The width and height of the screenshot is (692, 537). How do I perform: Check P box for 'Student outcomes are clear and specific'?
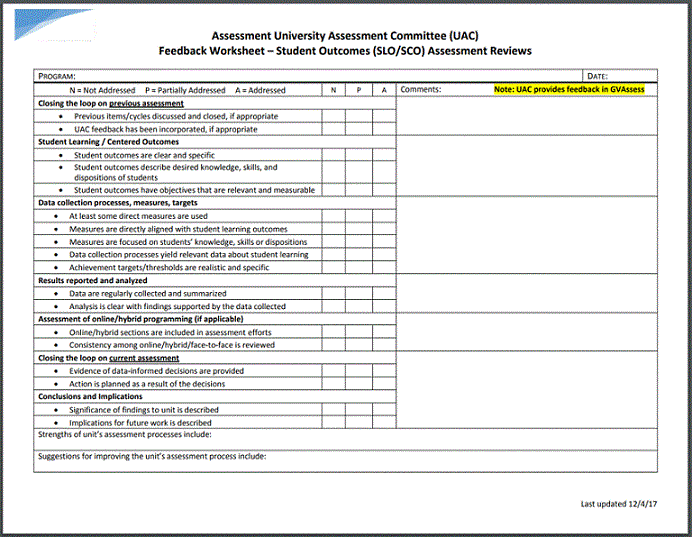point(359,155)
